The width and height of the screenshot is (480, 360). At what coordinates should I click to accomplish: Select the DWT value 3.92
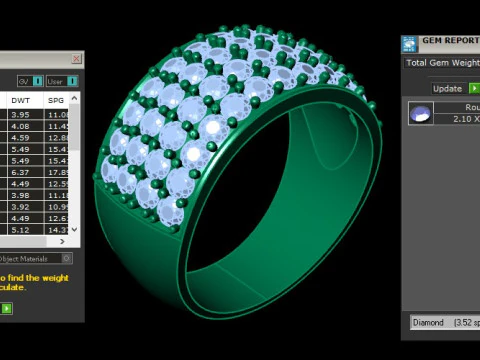point(20,207)
